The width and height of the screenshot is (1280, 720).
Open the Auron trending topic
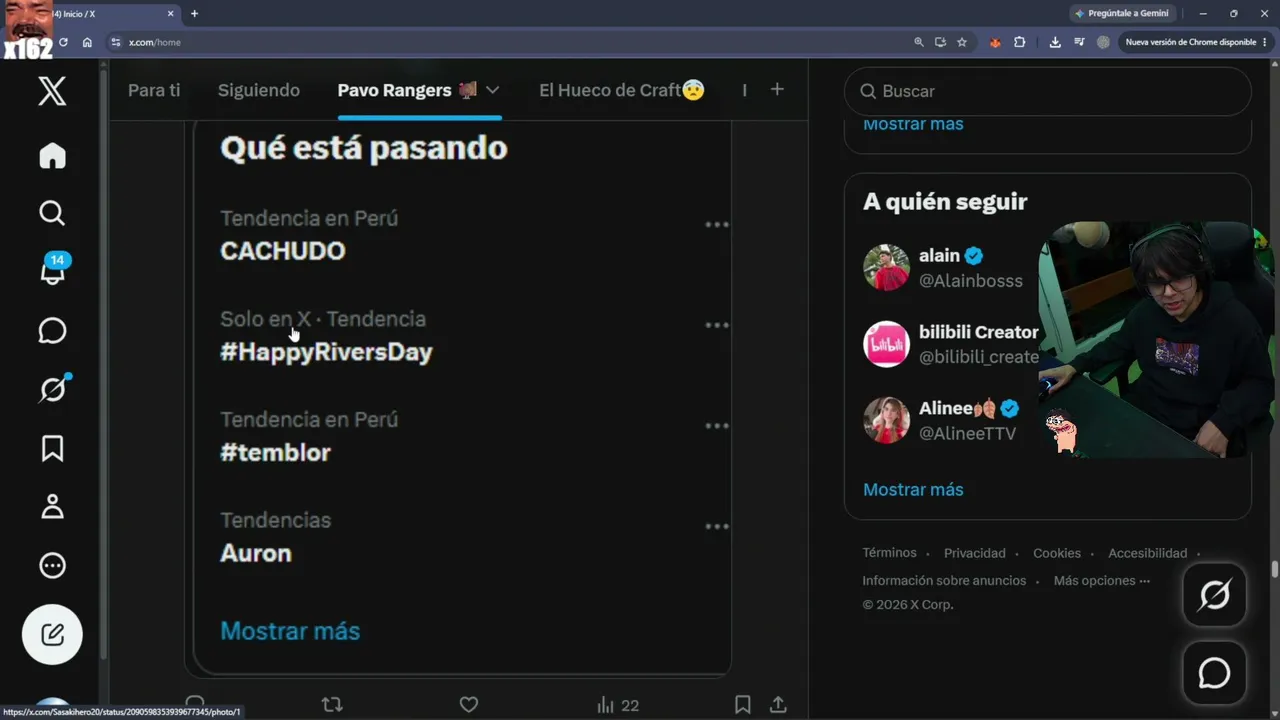pyautogui.click(x=256, y=554)
